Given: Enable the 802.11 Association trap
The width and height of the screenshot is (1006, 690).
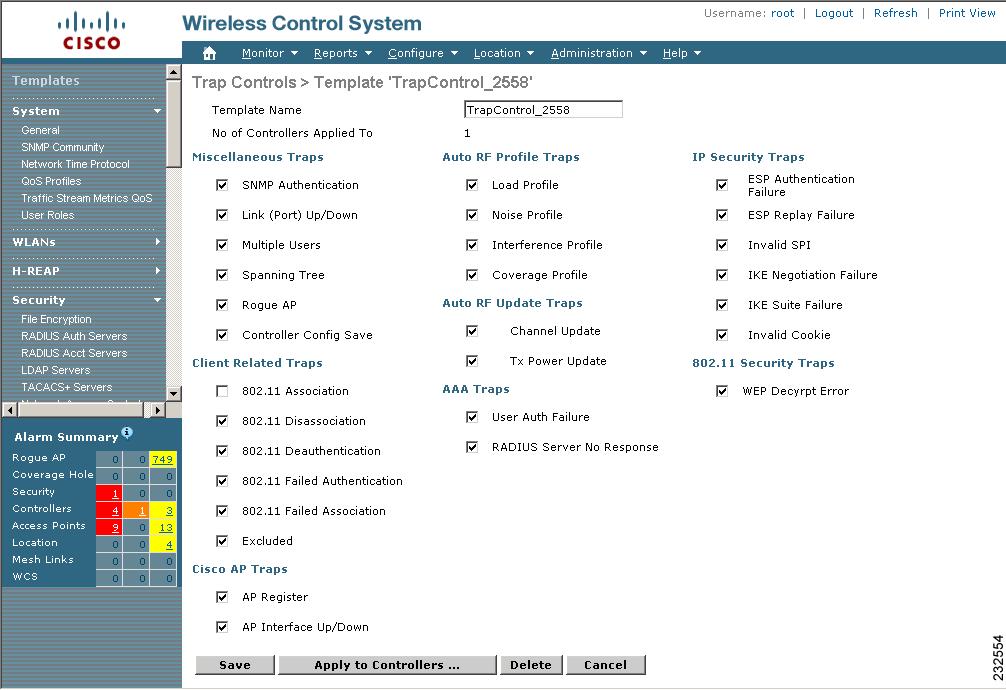Looking at the screenshot, I should [x=222, y=391].
